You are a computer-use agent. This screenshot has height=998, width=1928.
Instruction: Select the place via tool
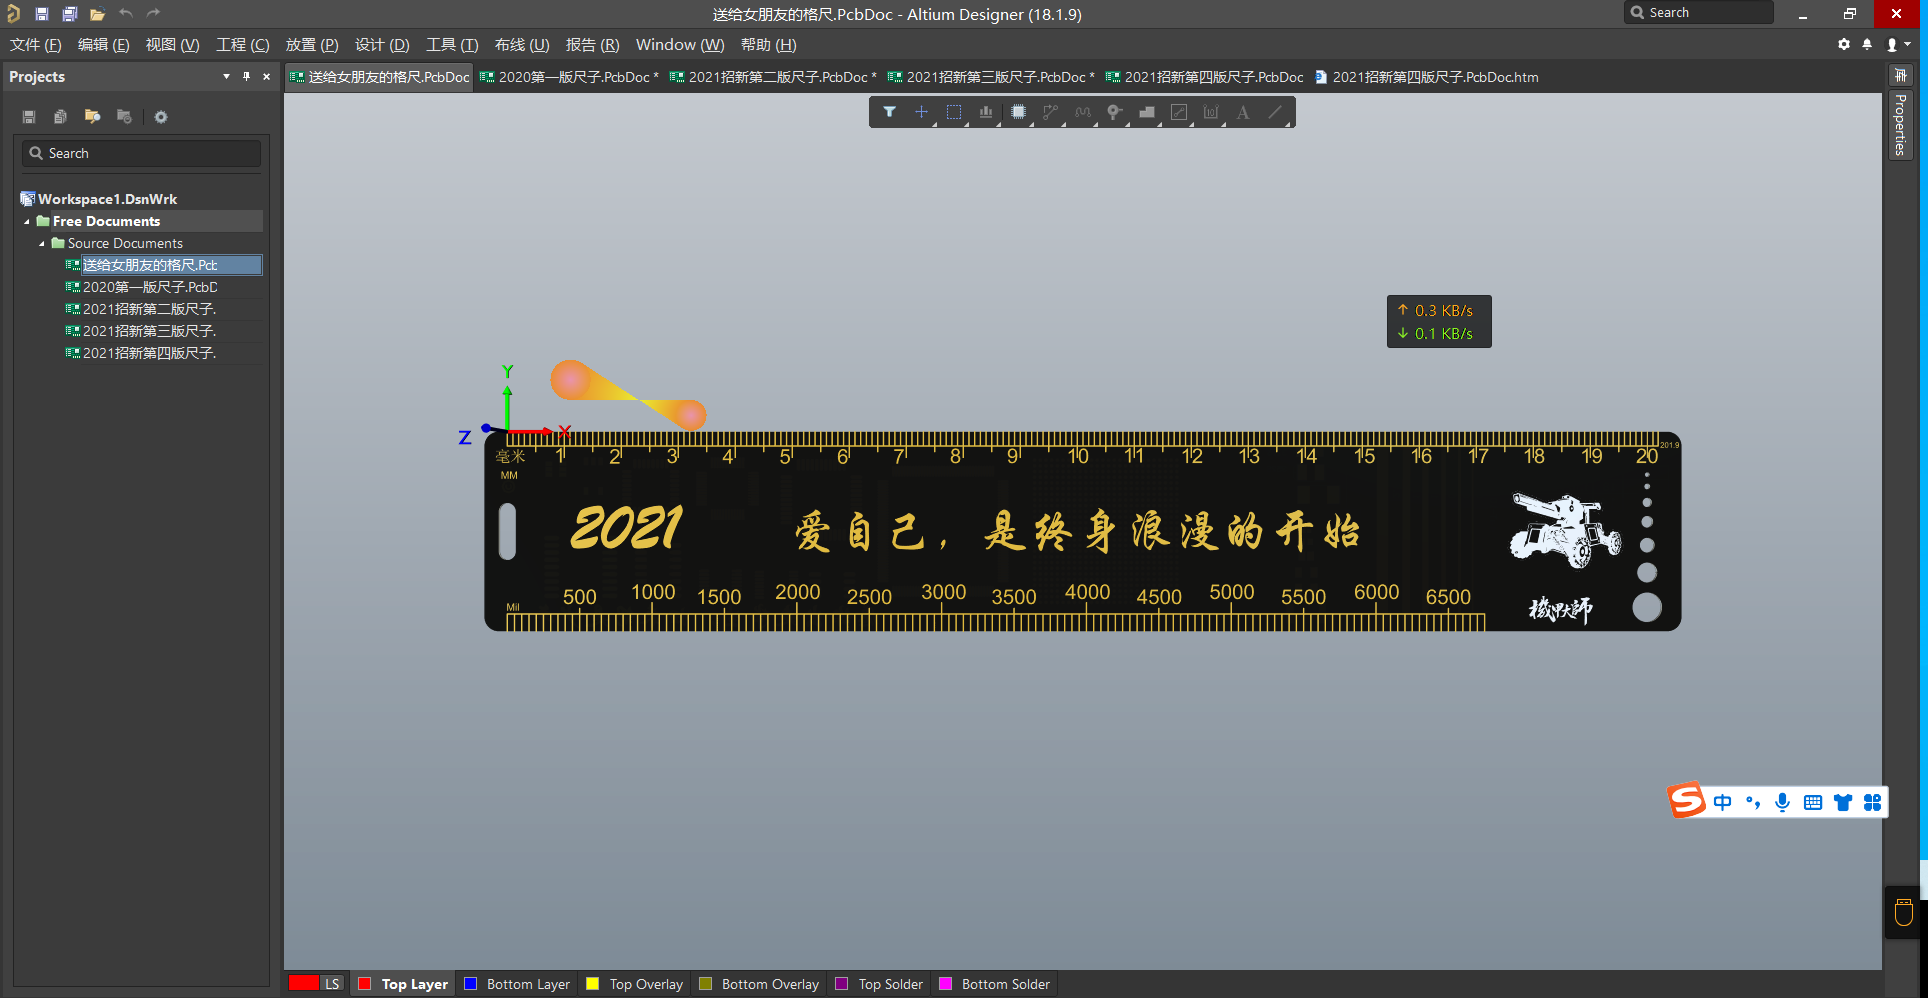1114,112
